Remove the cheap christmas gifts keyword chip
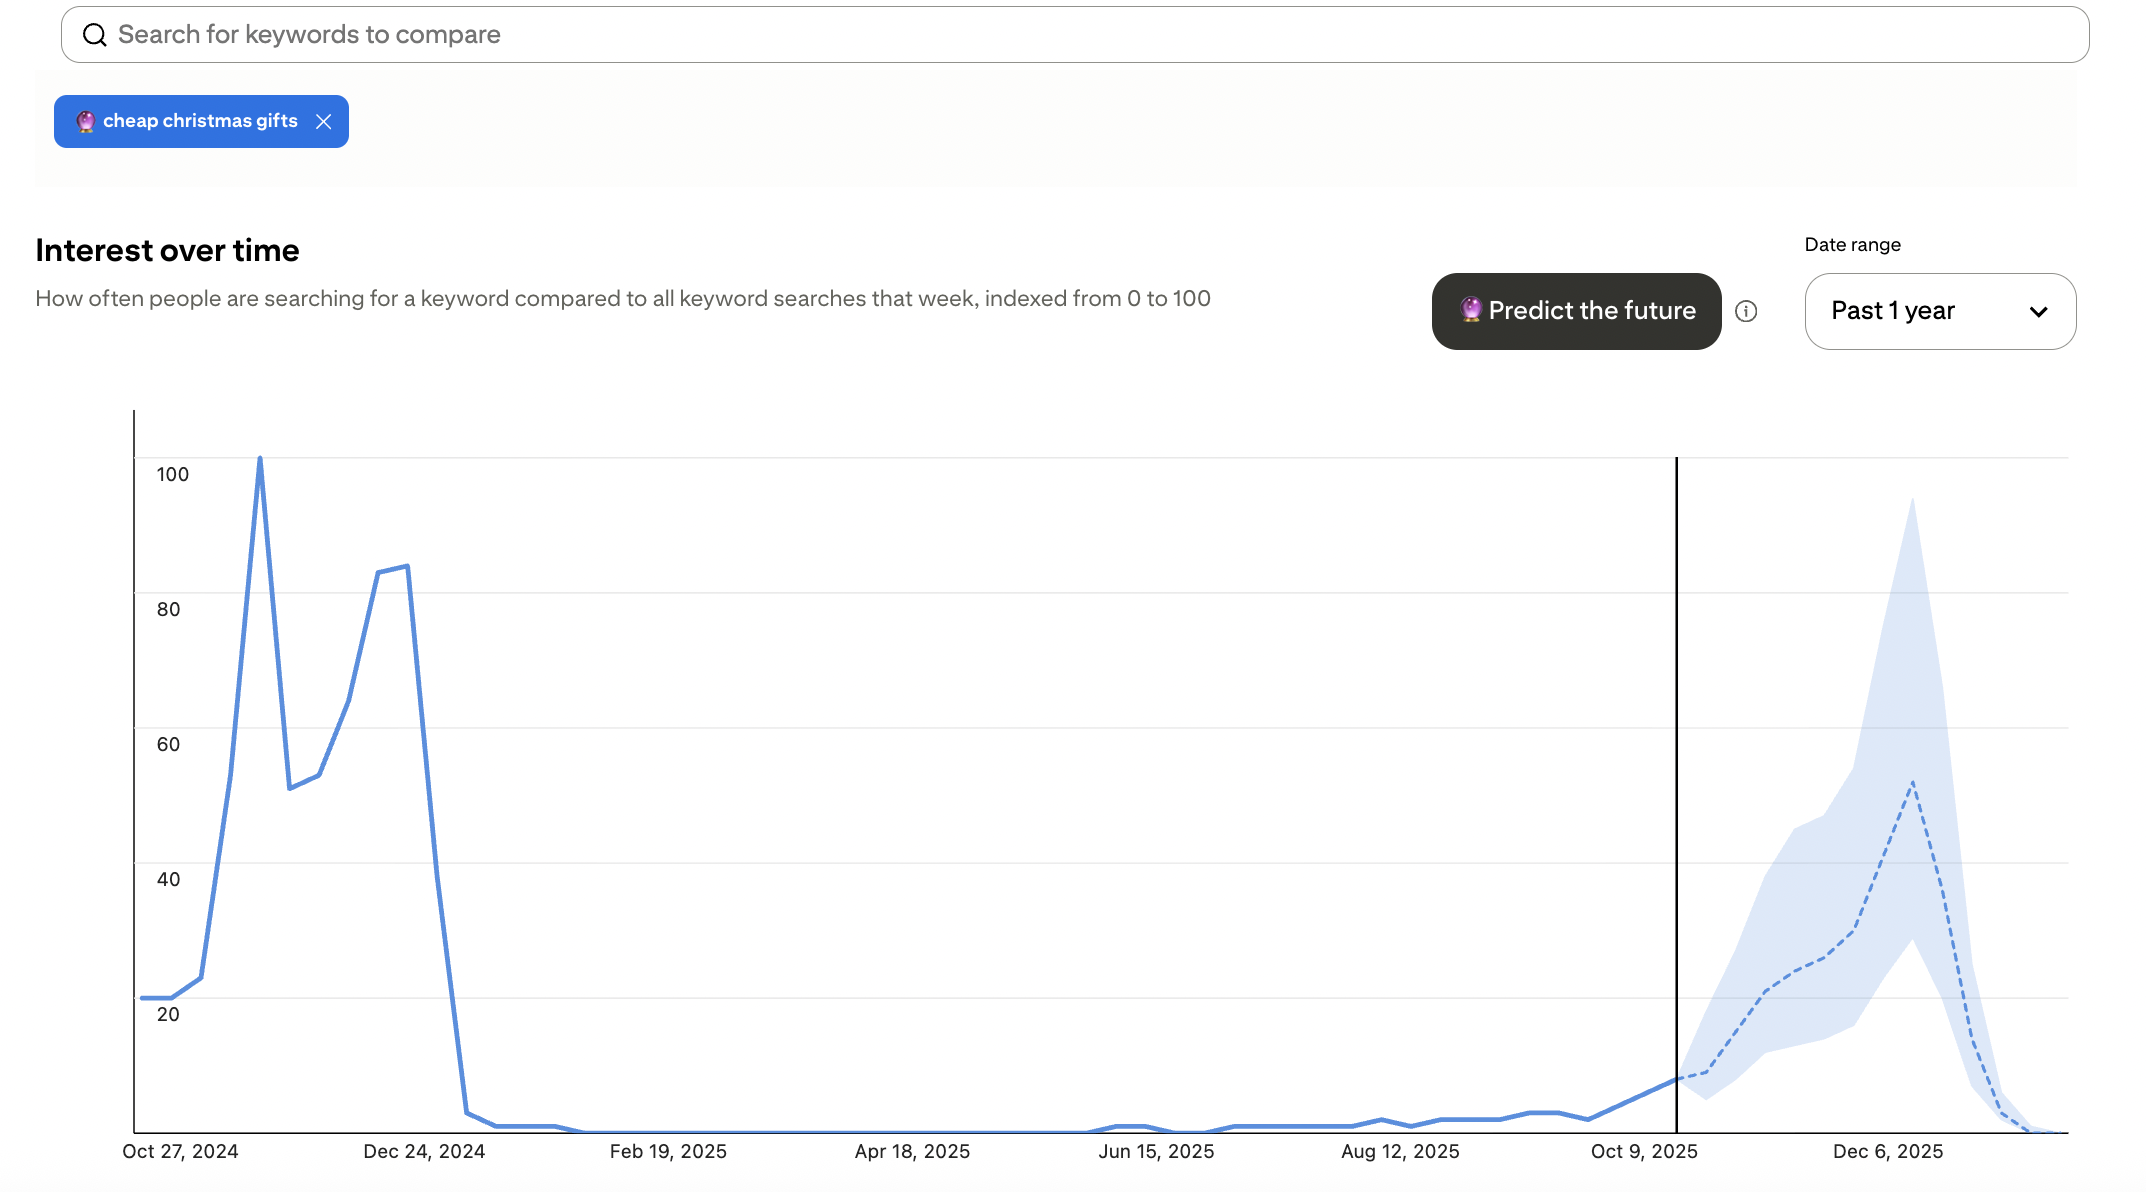The width and height of the screenshot is (2146, 1192). 323,122
